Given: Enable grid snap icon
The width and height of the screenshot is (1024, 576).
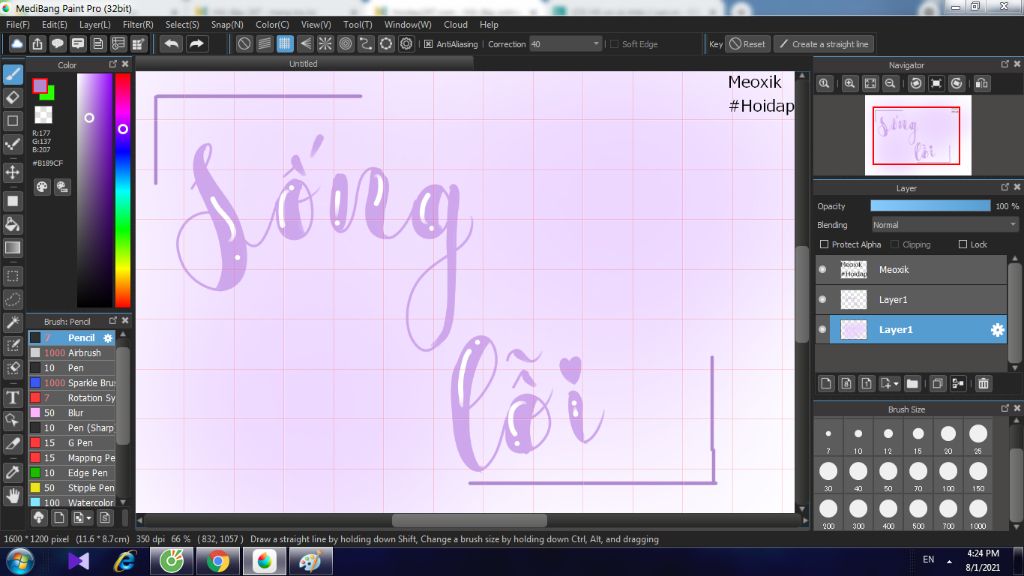Looking at the screenshot, I should tap(285, 44).
